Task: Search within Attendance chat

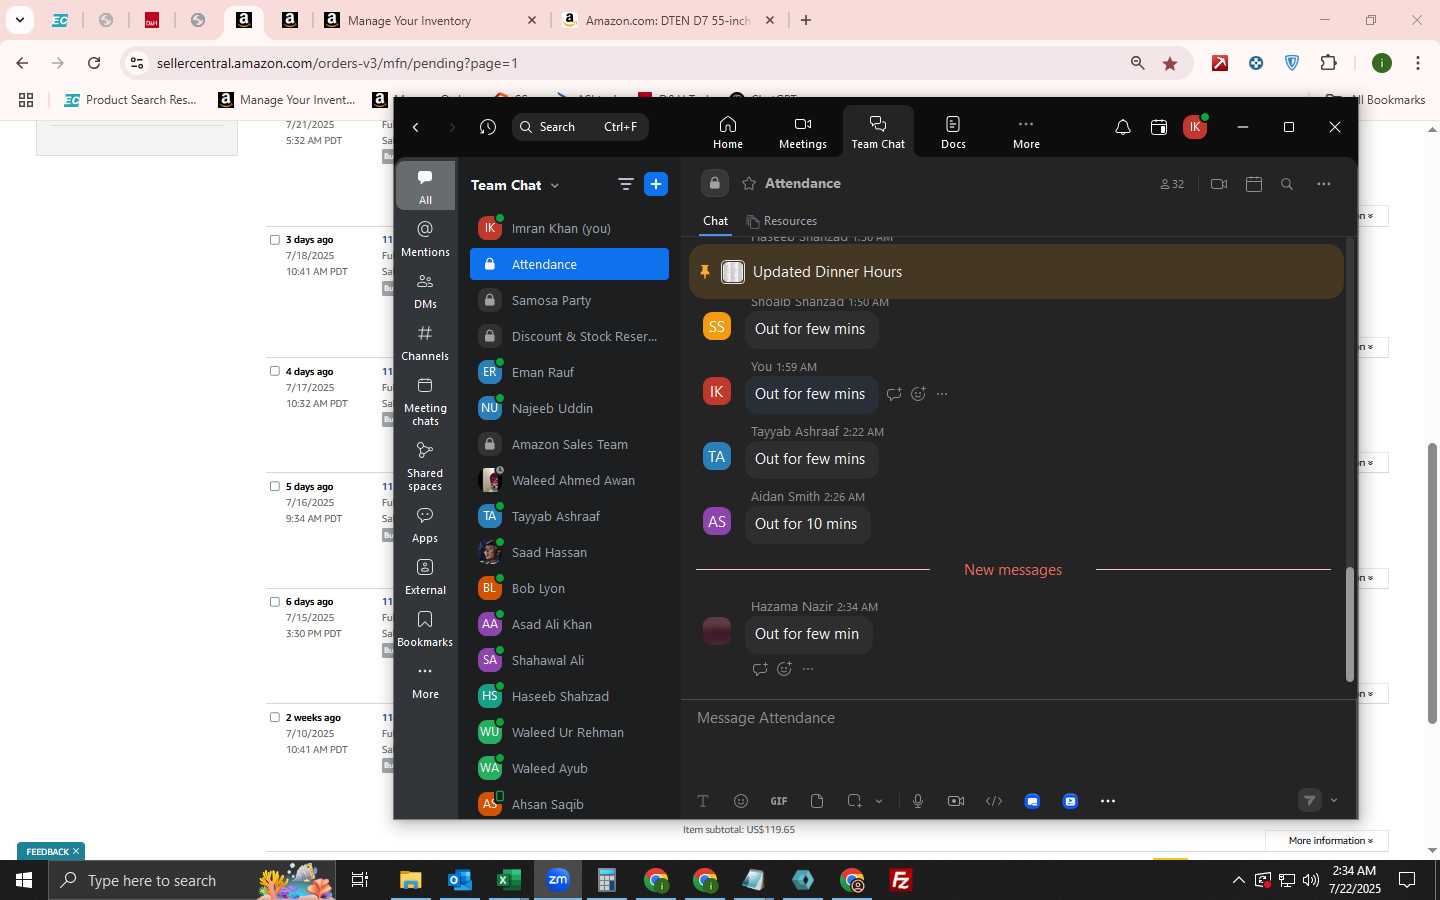Action: pos(1287,184)
